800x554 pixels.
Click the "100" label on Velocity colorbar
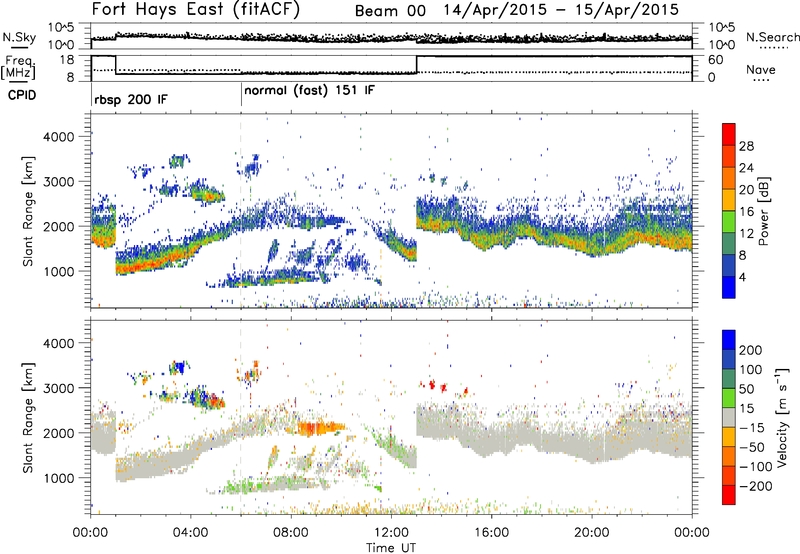751,369
